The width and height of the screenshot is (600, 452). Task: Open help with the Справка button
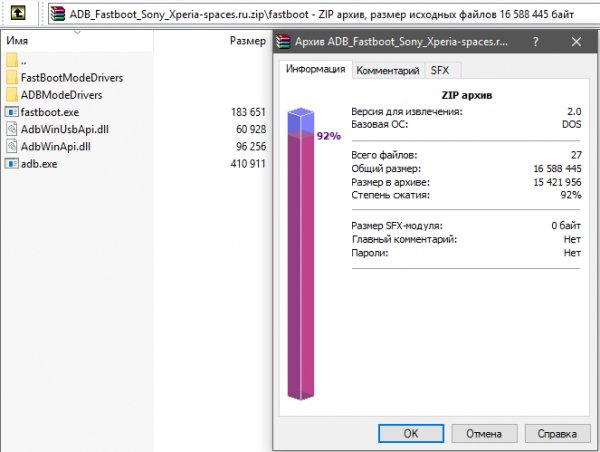pos(557,433)
